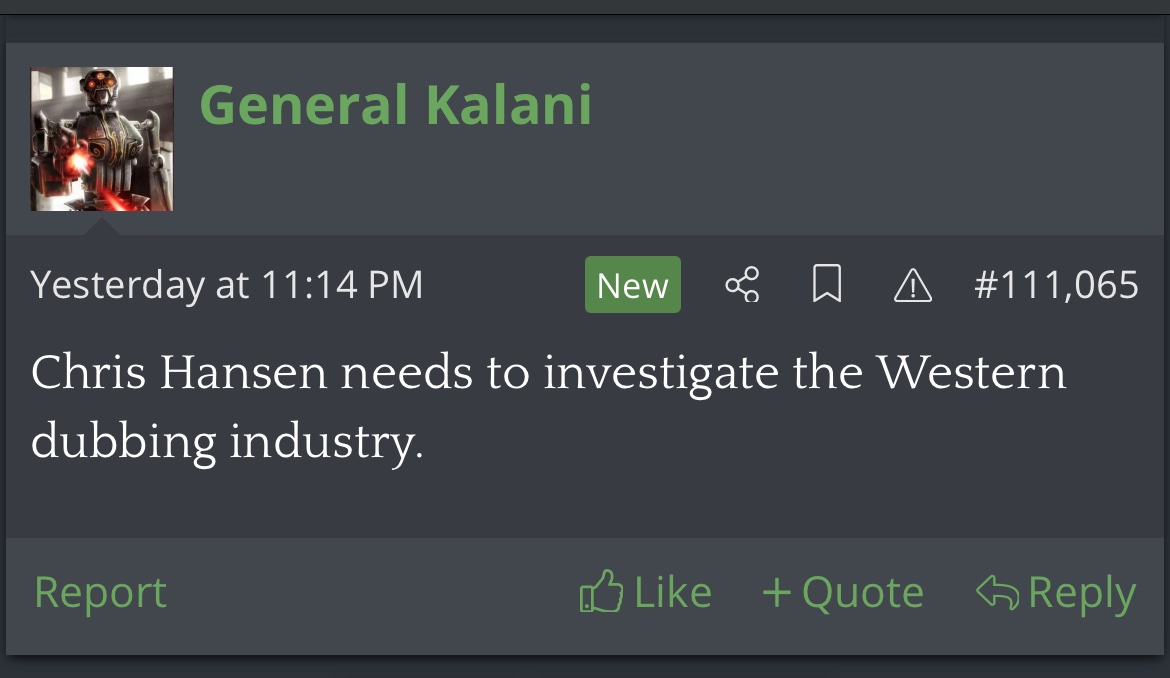This screenshot has width=1170, height=678.
Task: Click the share icon in post header
Action: (742, 286)
